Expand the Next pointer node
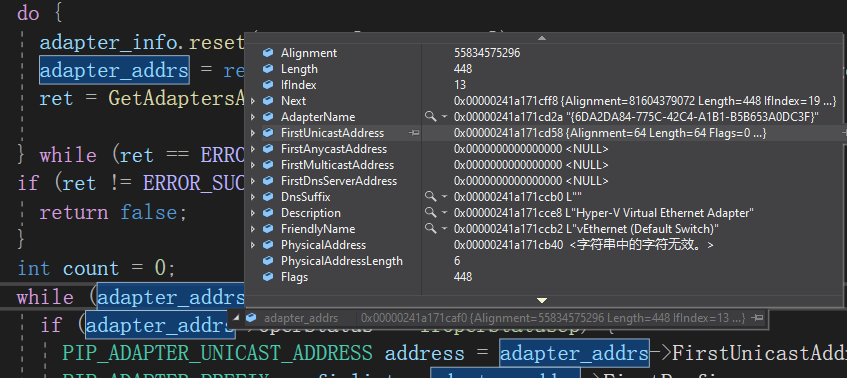Screen dimensions: 847x378 (253, 101)
